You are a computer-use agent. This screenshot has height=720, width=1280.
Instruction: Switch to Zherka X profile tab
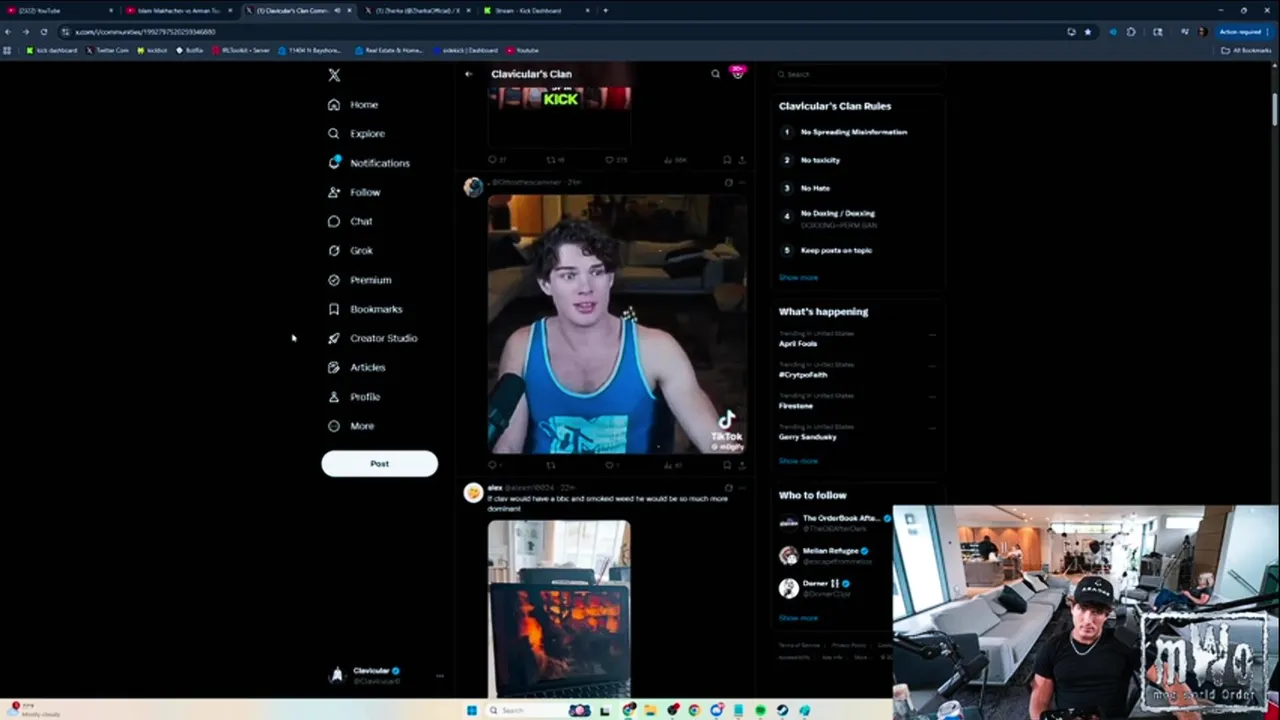coord(417,10)
